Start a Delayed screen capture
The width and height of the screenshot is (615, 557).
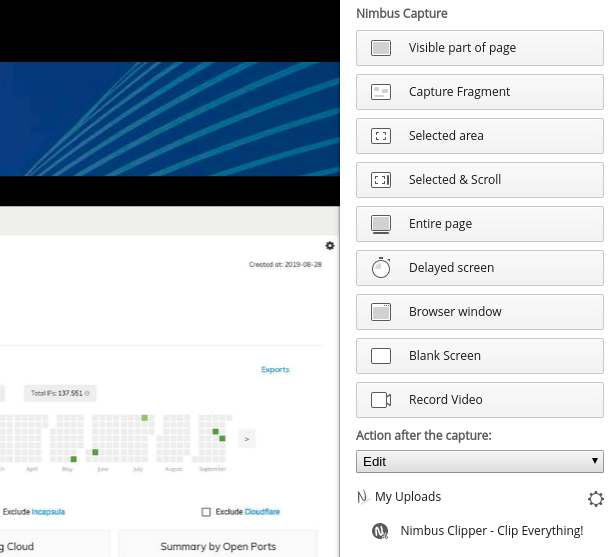tap(480, 268)
